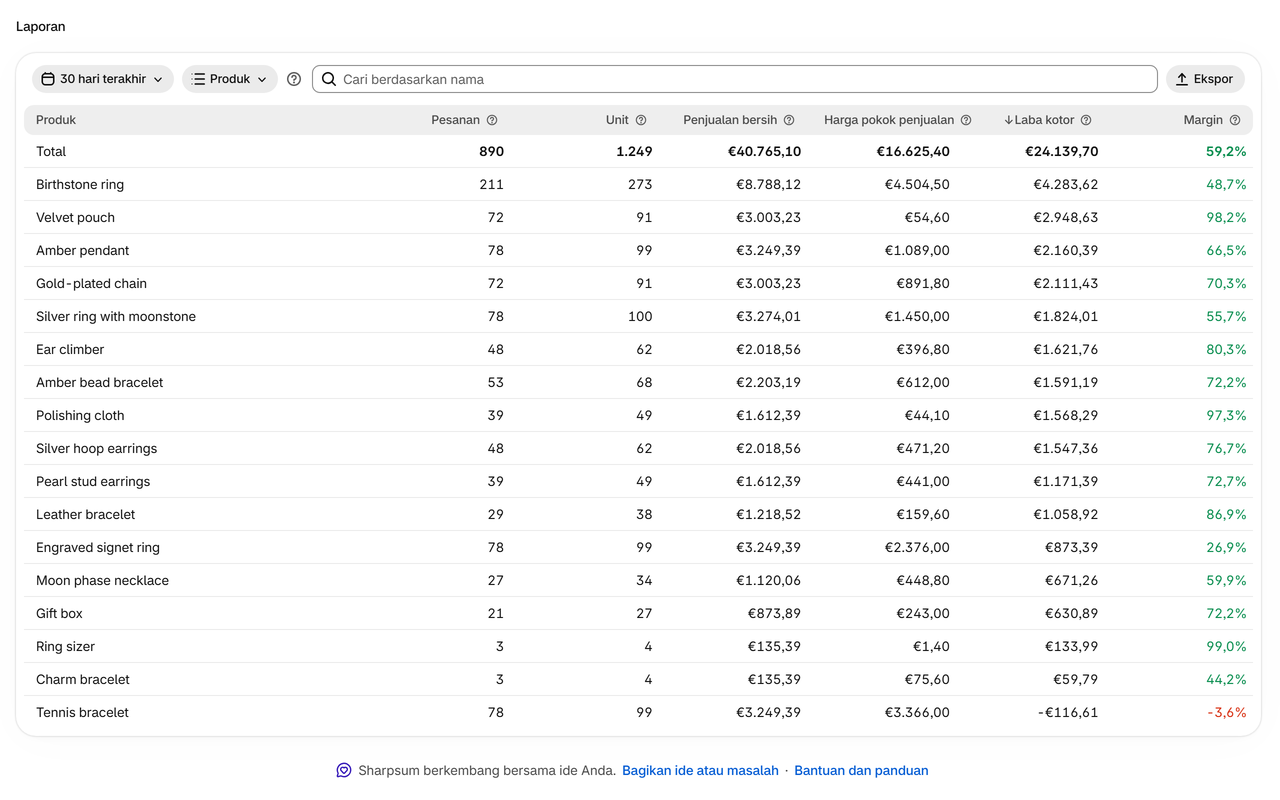Image resolution: width=1280 pixels, height=800 pixels.
Task: Select the Amber pendant product name
Action: tap(83, 250)
